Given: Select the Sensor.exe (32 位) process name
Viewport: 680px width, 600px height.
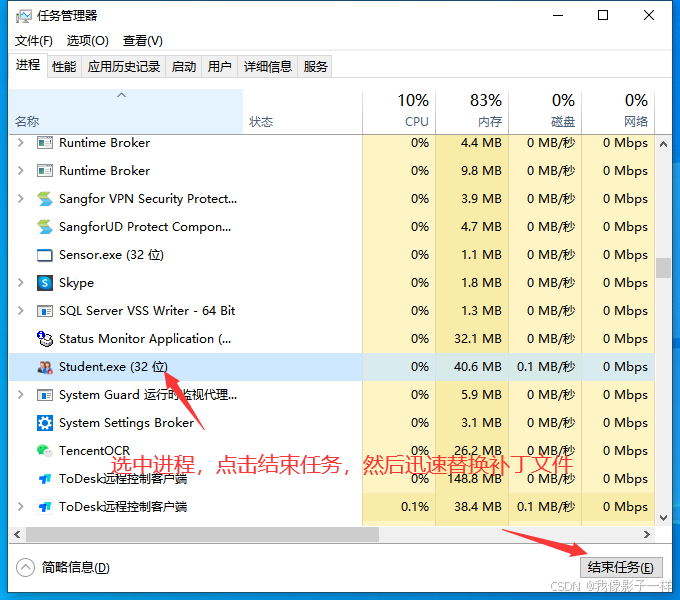Looking at the screenshot, I should tap(111, 255).
